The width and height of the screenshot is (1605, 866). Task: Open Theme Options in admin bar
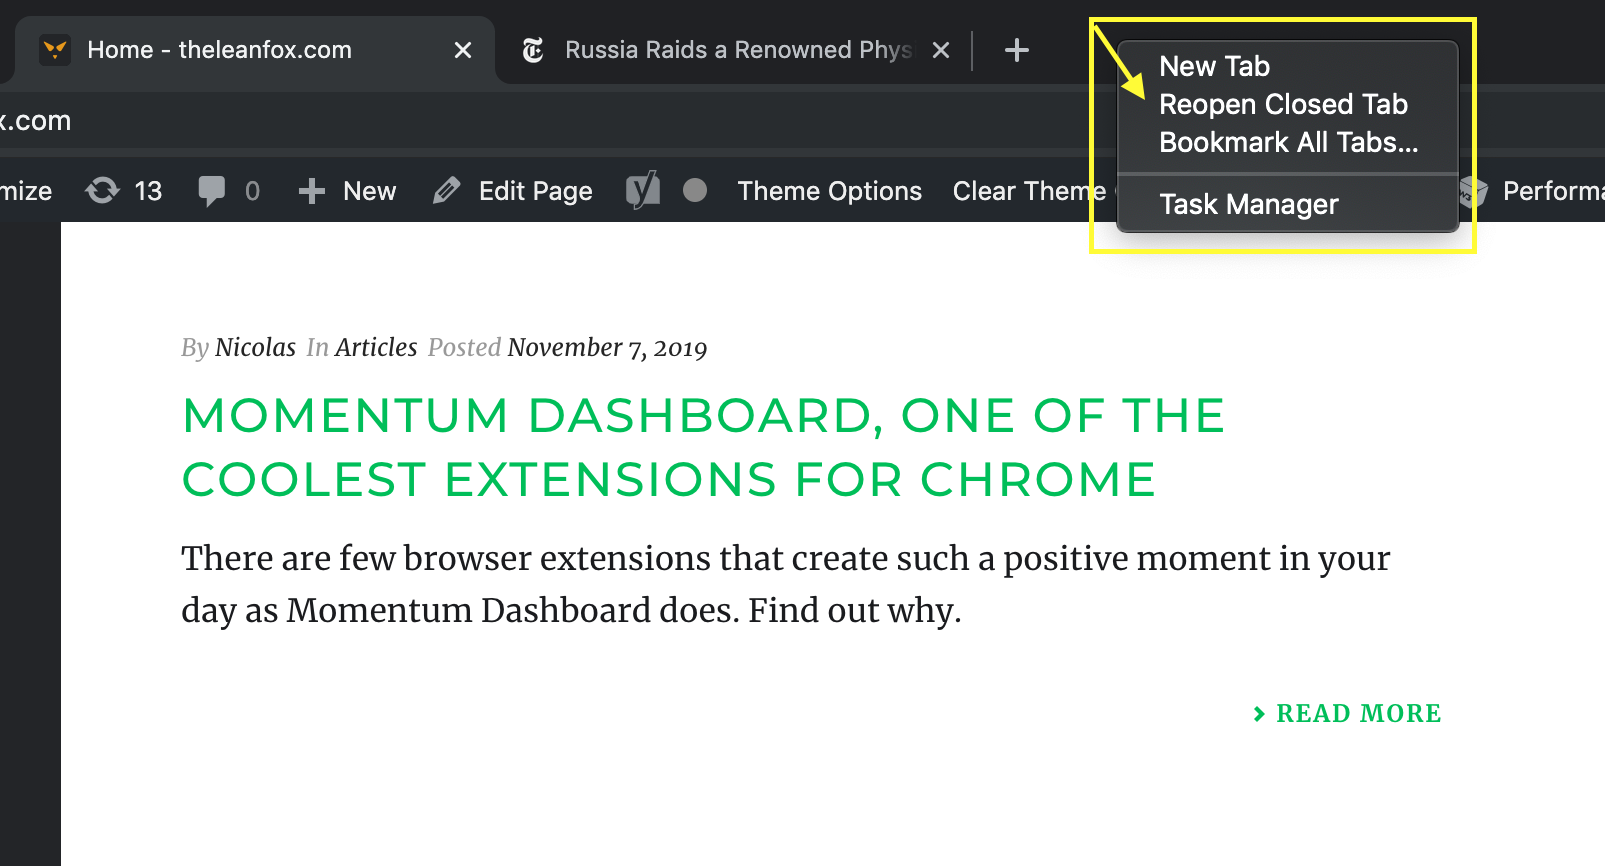click(829, 191)
